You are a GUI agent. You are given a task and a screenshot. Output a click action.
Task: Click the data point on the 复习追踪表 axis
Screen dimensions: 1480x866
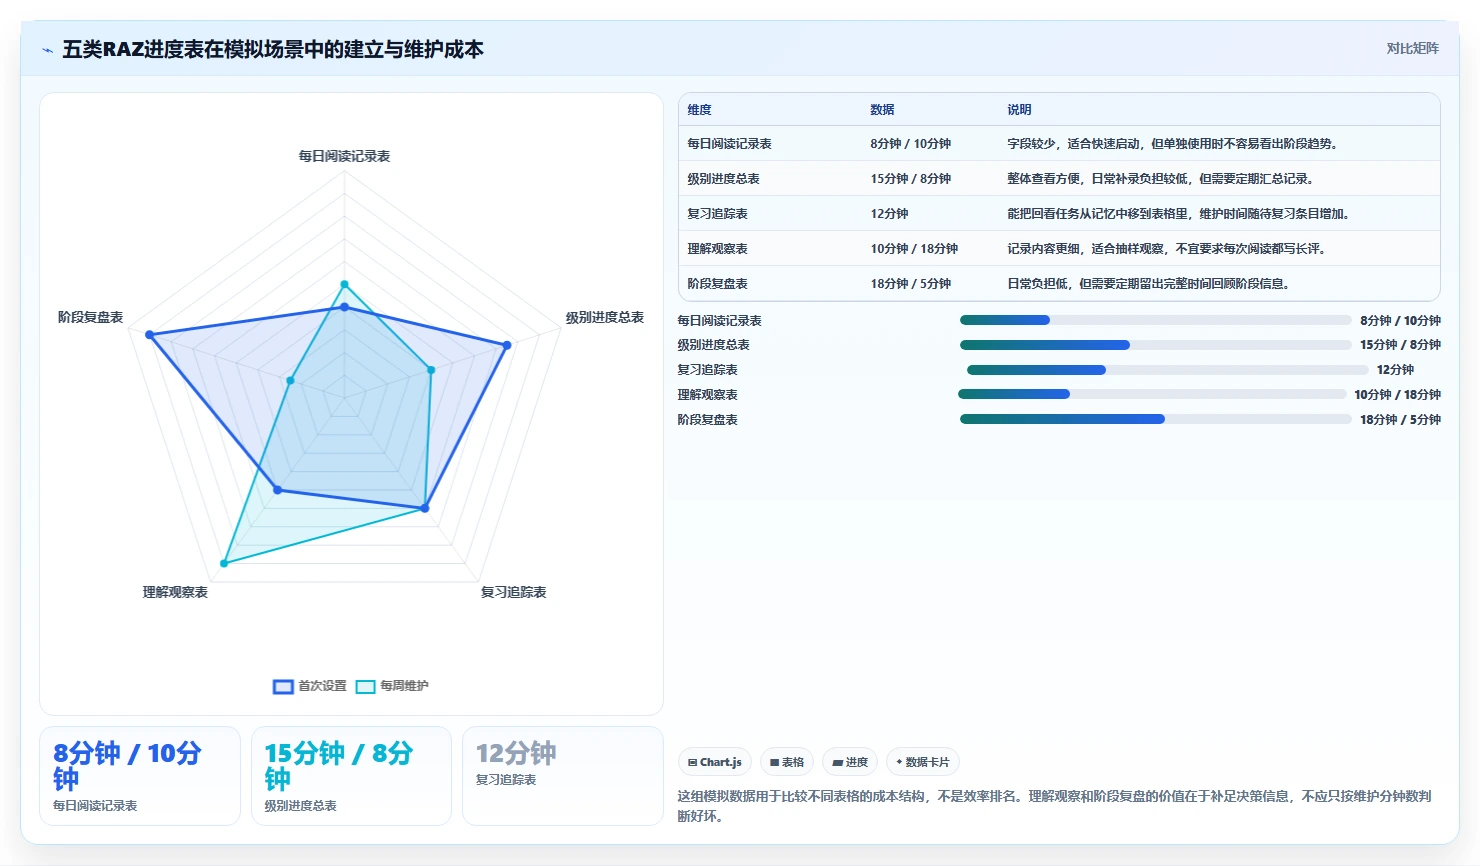pos(425,508)
